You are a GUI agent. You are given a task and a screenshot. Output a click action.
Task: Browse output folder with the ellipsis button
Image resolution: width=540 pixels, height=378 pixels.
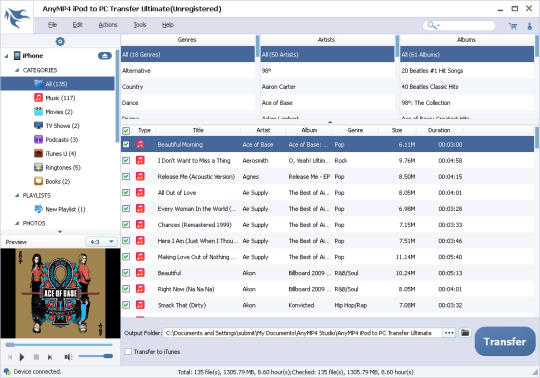tap(449, 333)
